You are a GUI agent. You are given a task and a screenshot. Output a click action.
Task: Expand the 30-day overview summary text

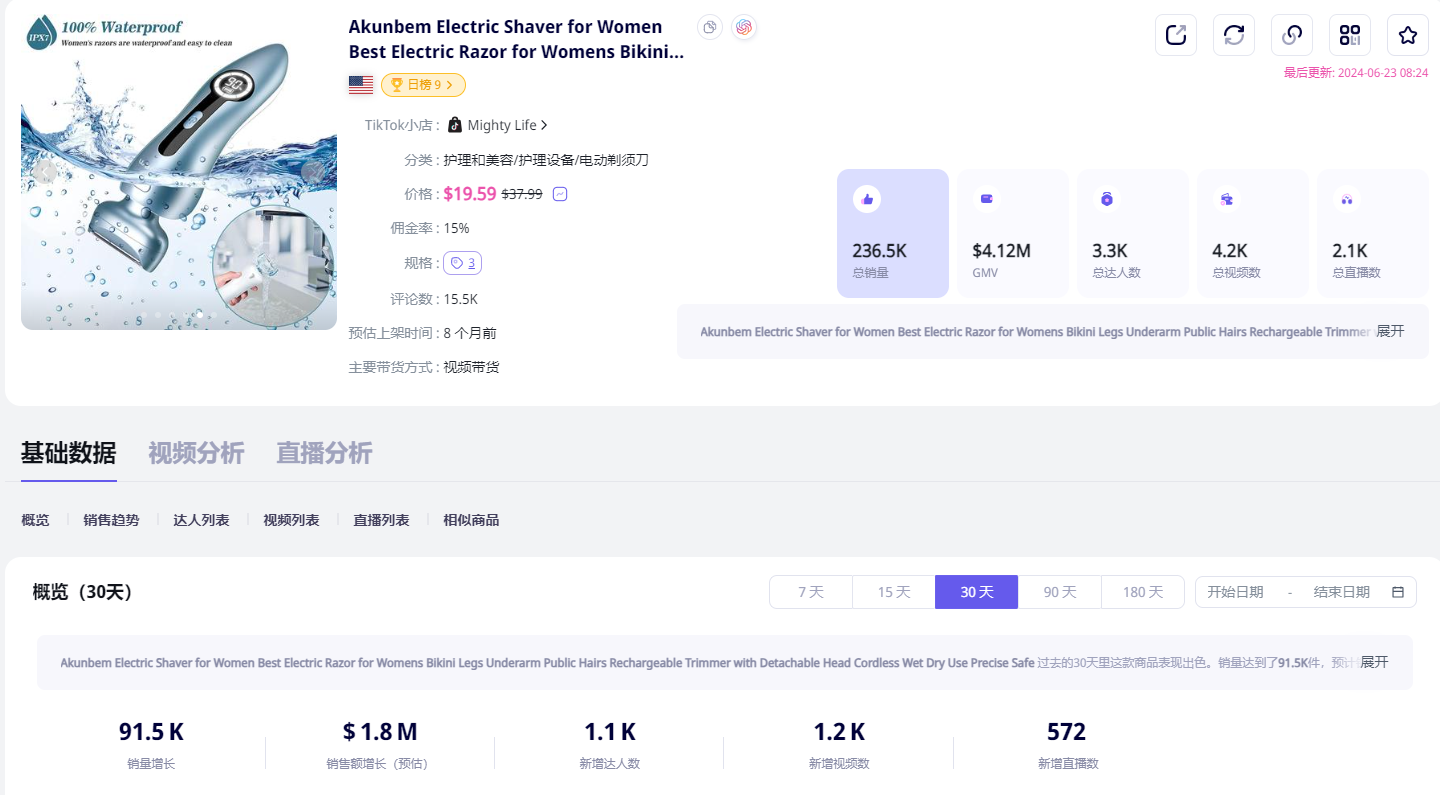coord(1374,662)
